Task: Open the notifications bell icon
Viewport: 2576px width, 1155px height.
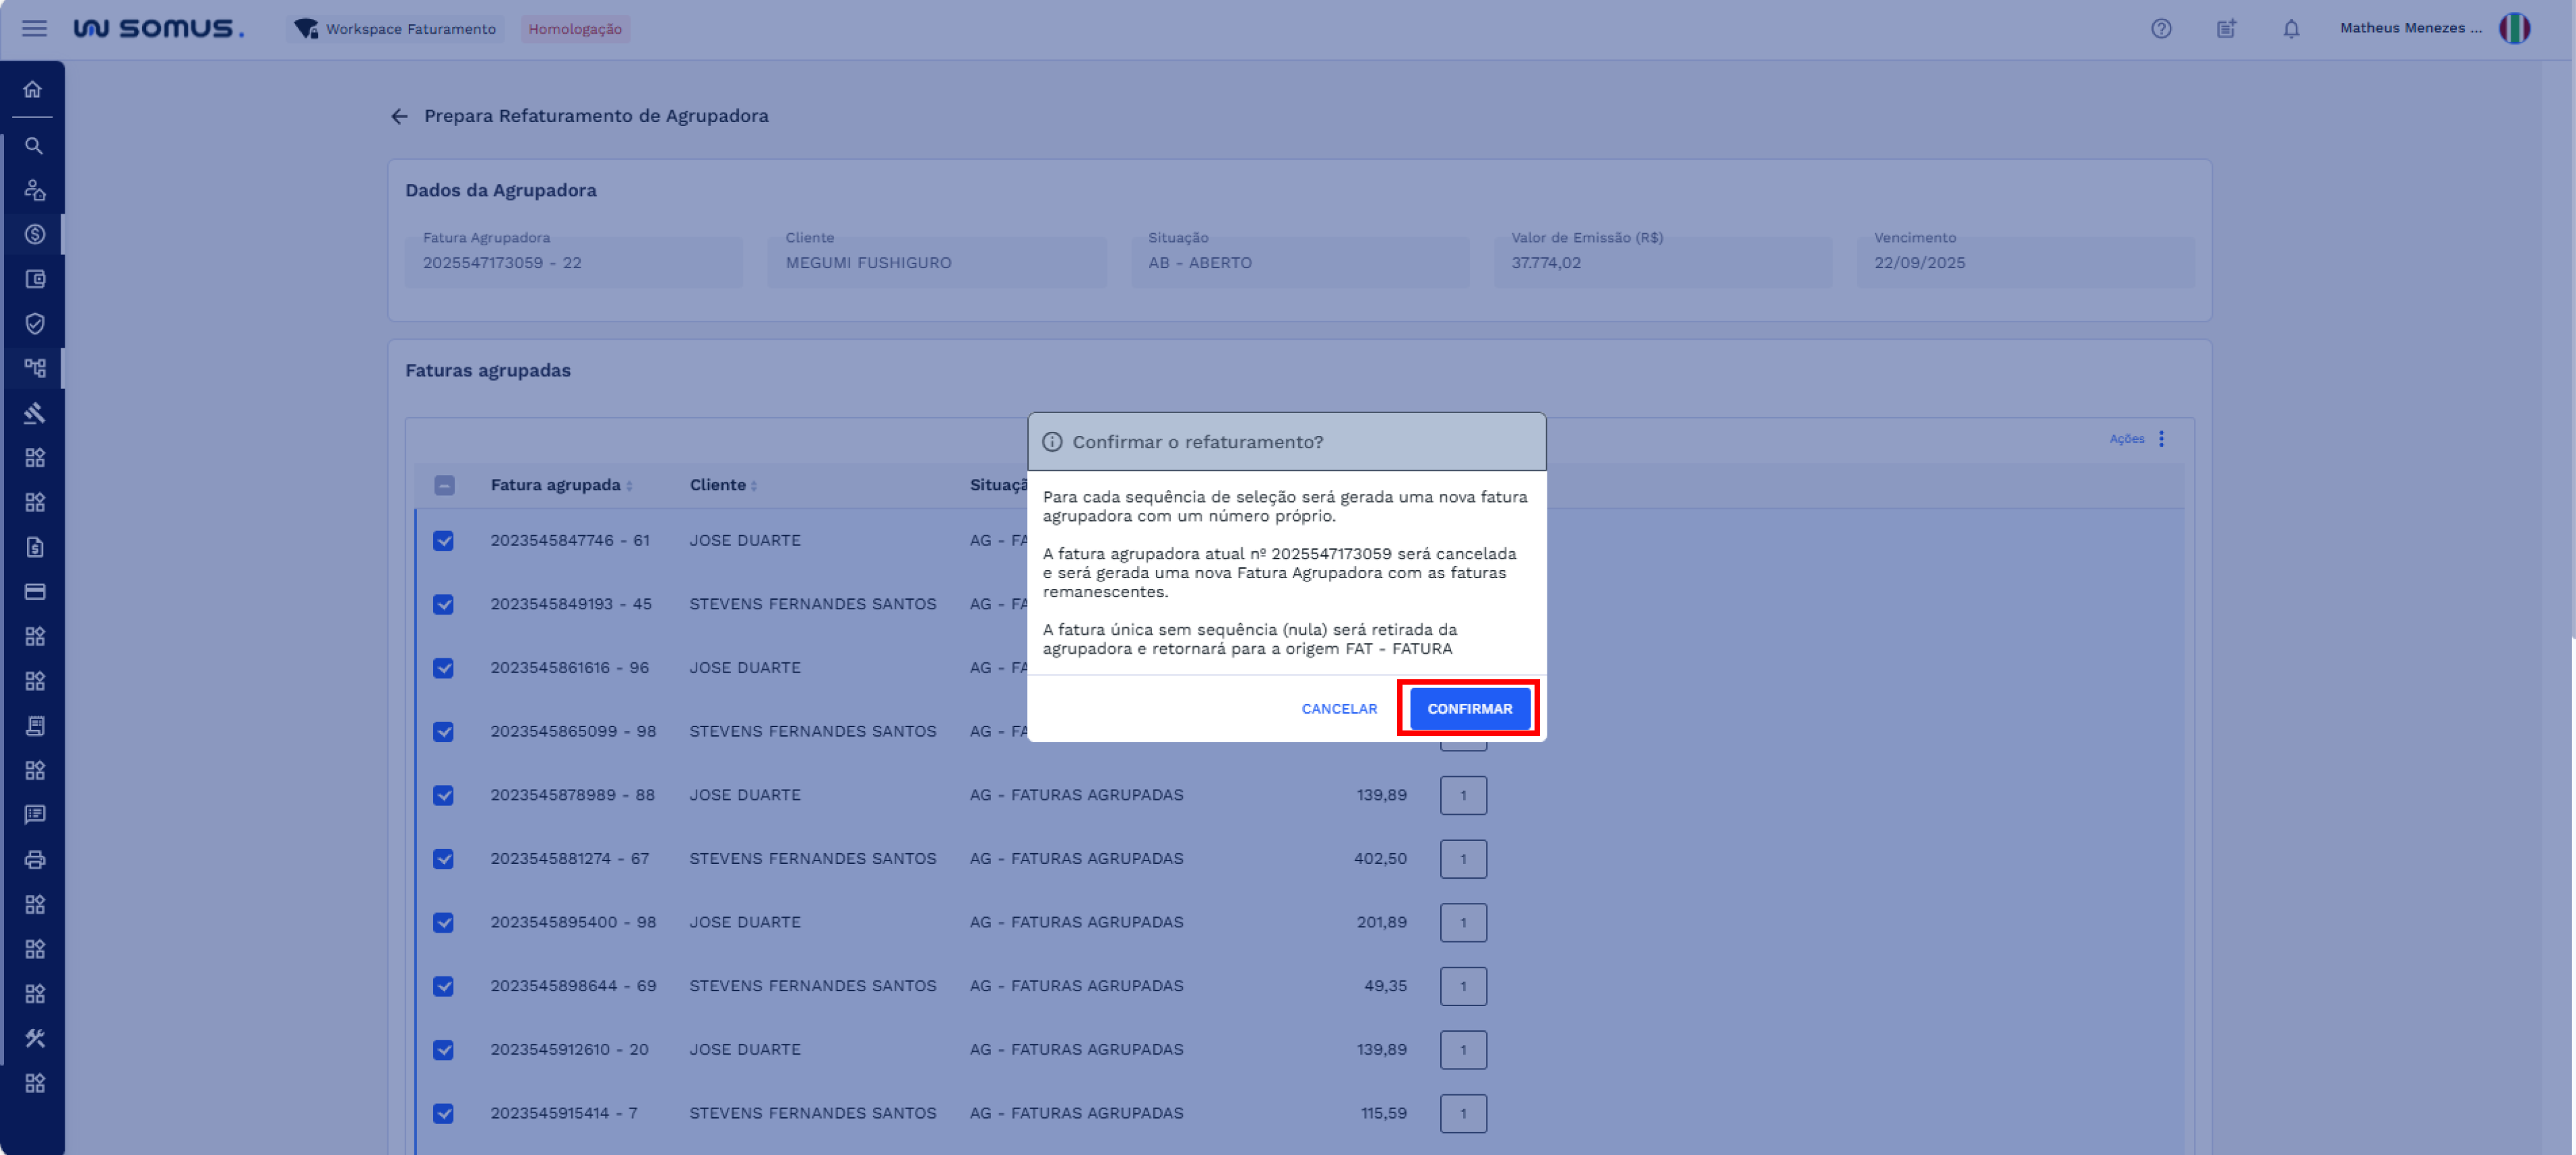Action: pyautogui.click(x=2291, y=28)
